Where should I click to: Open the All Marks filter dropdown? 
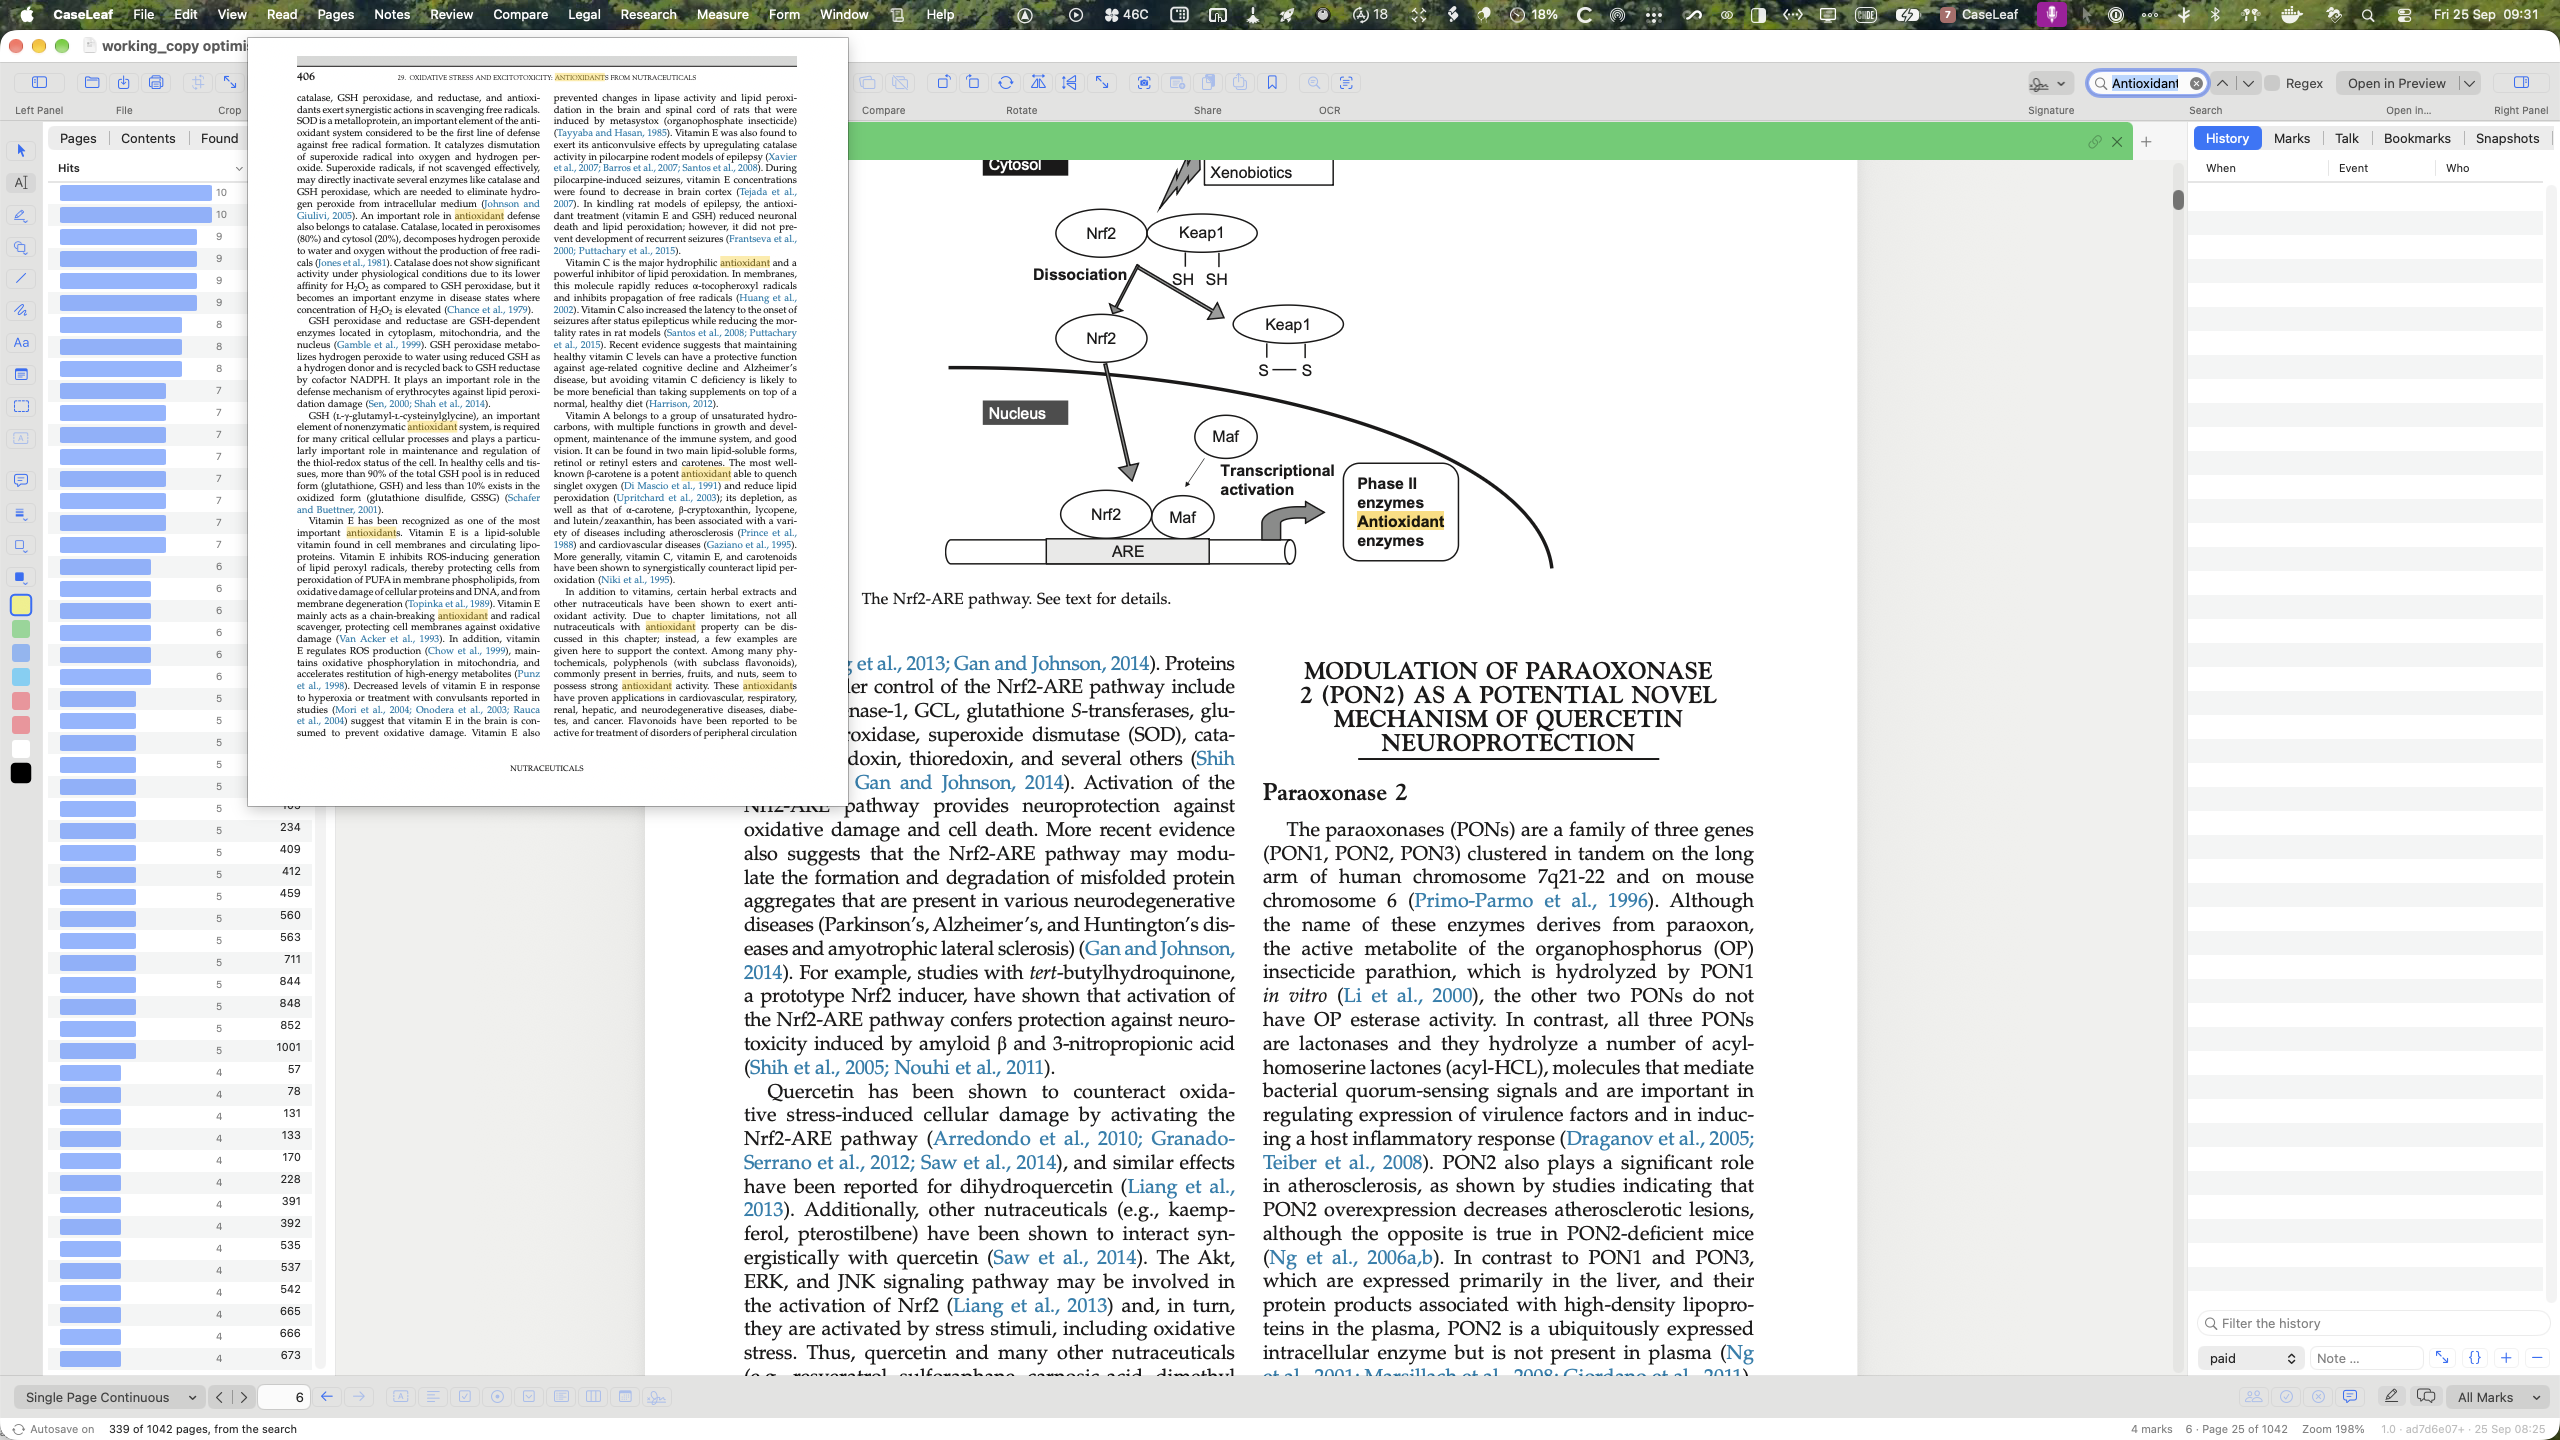[2499, 1397]
